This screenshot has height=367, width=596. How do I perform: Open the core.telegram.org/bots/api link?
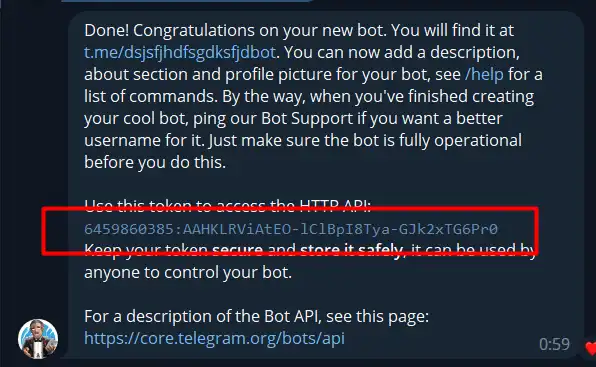coord(214,338)
